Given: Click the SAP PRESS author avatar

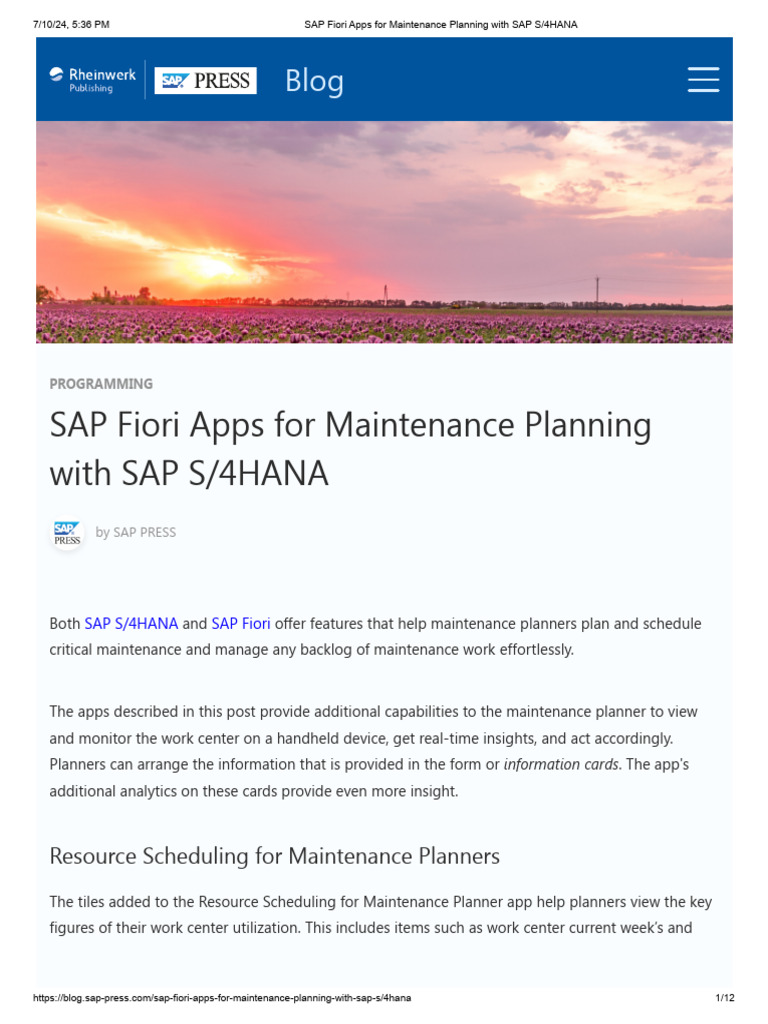Looking at the screenshot, I should (x=67, y=533).
